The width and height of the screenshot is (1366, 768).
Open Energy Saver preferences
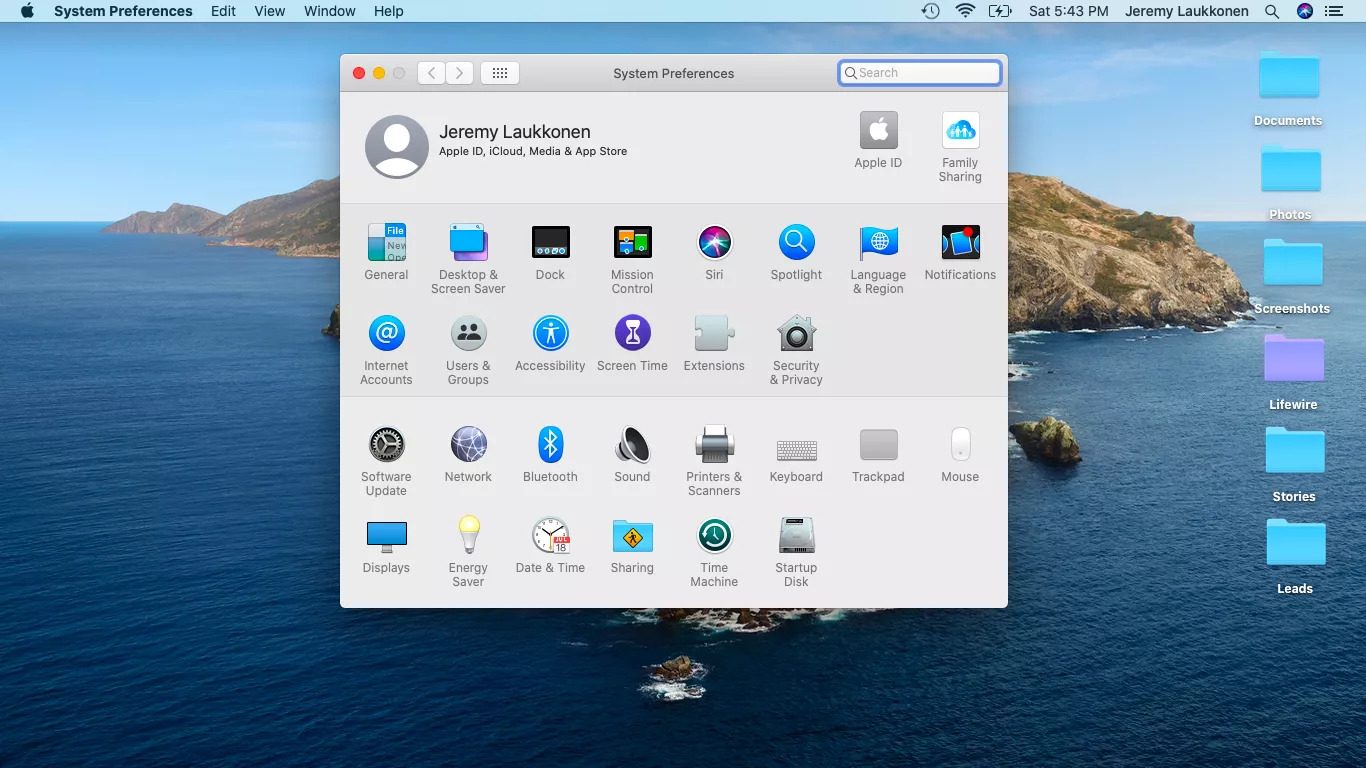coord(468,536)
